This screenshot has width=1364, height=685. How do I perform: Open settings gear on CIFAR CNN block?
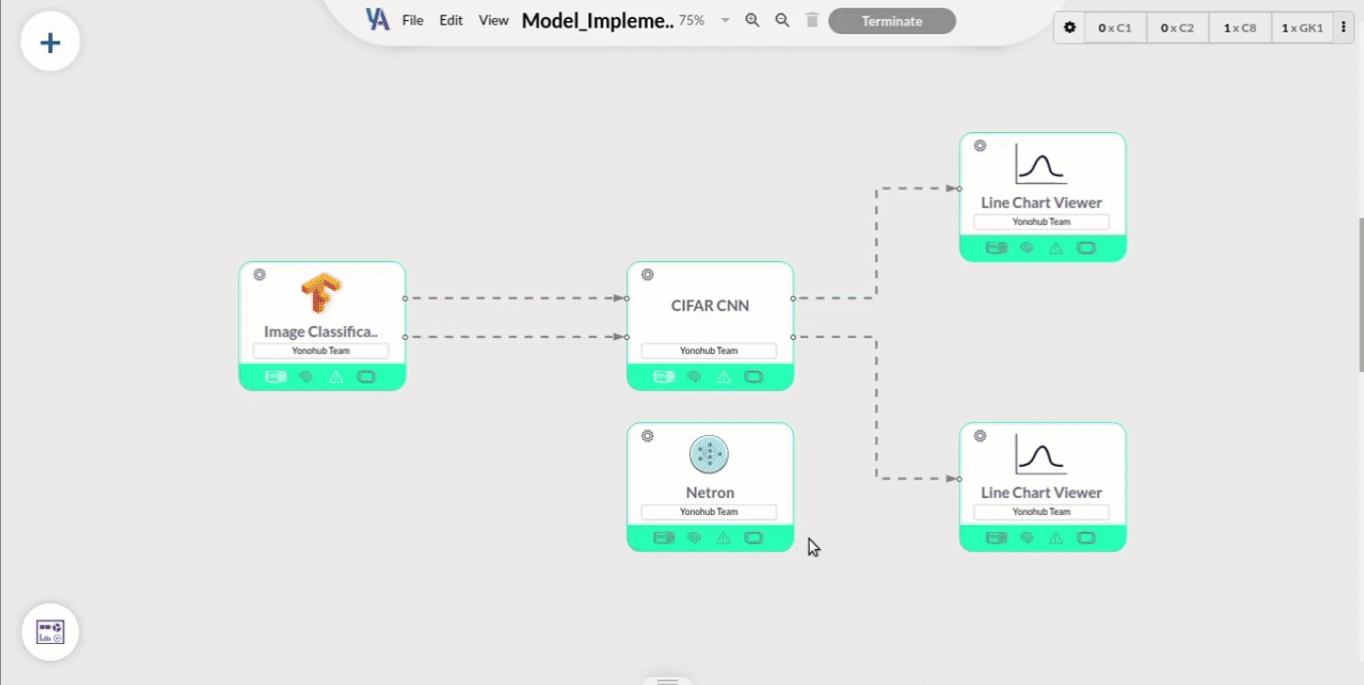coord(647,274)
